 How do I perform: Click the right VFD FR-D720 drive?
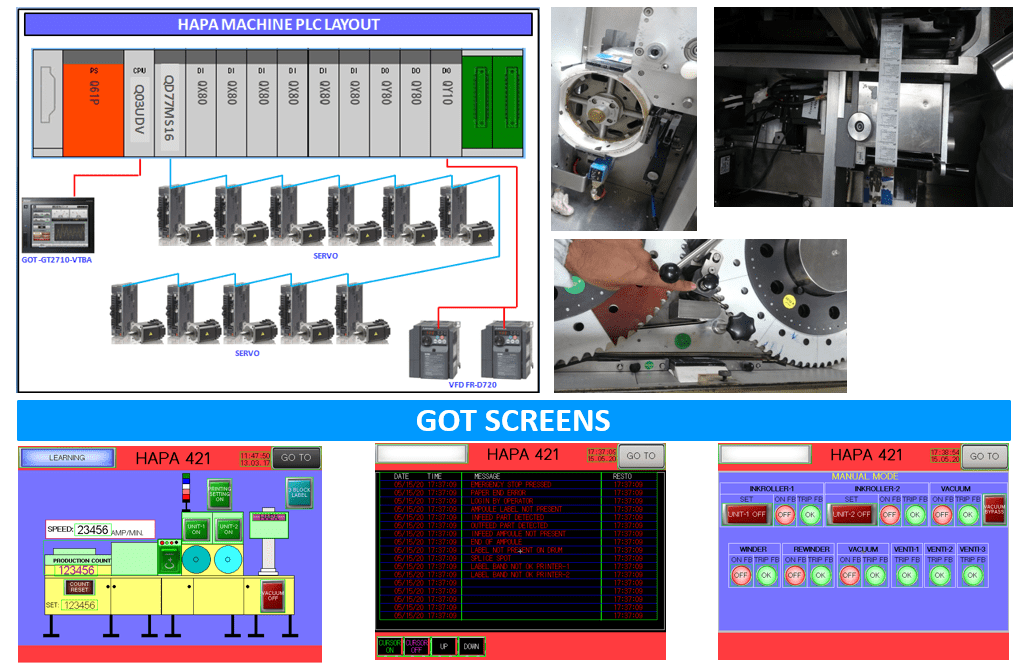click(x=506, y=350)
